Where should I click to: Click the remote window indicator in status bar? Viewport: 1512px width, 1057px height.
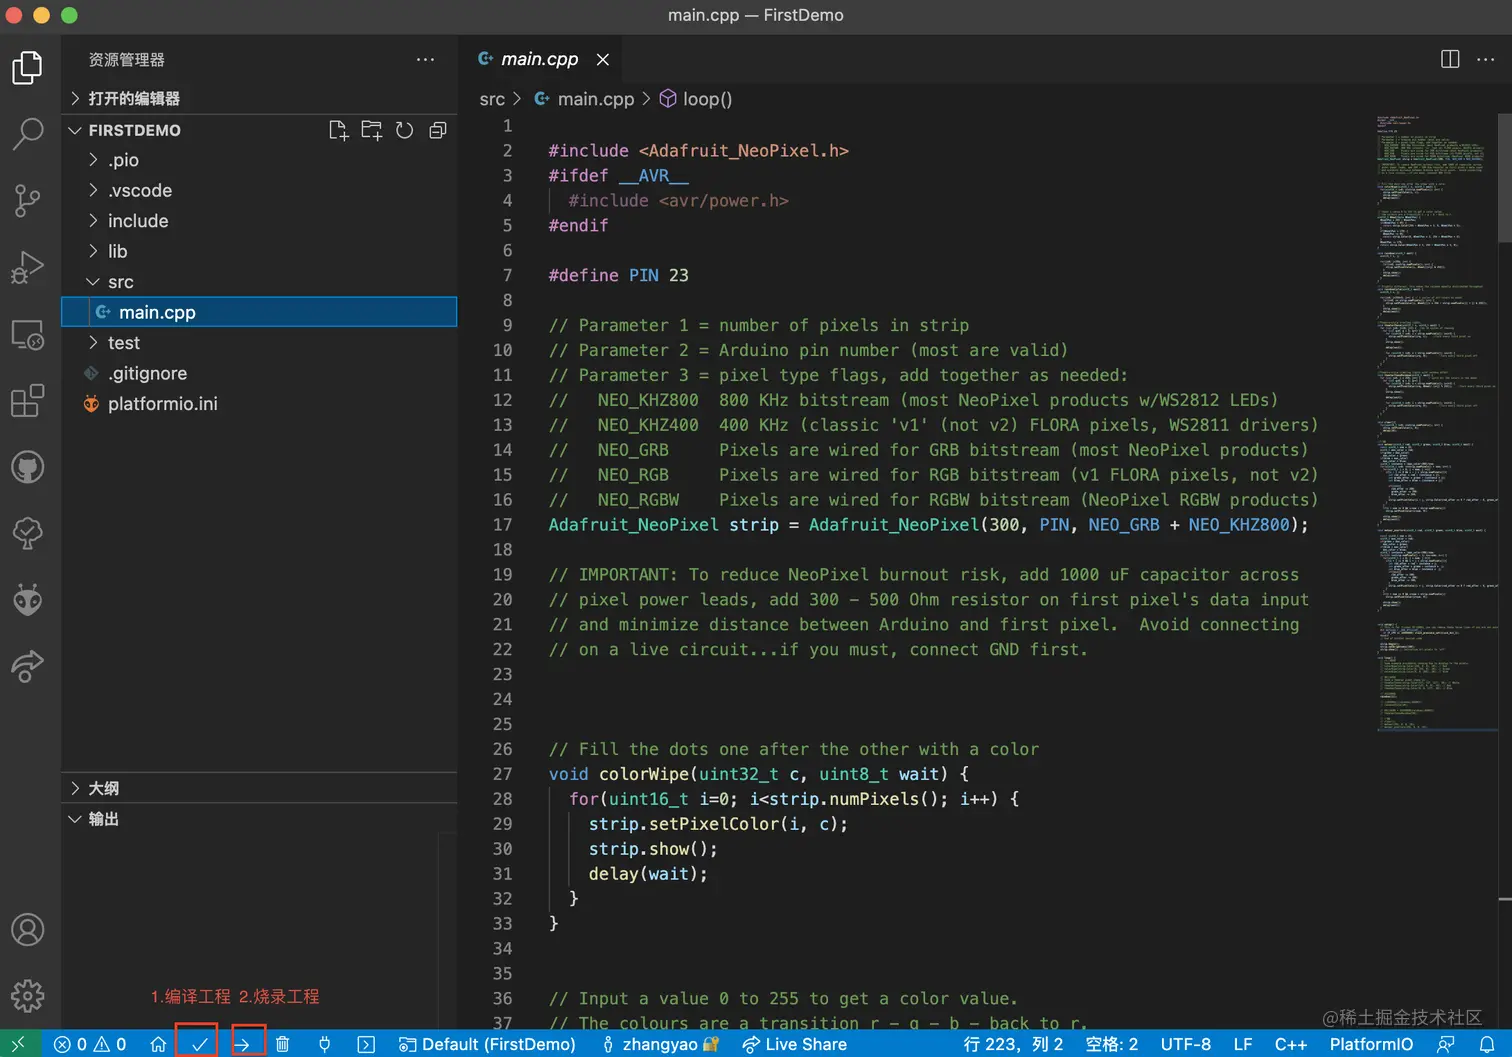pyautogui.click(x=19, y=1044)
